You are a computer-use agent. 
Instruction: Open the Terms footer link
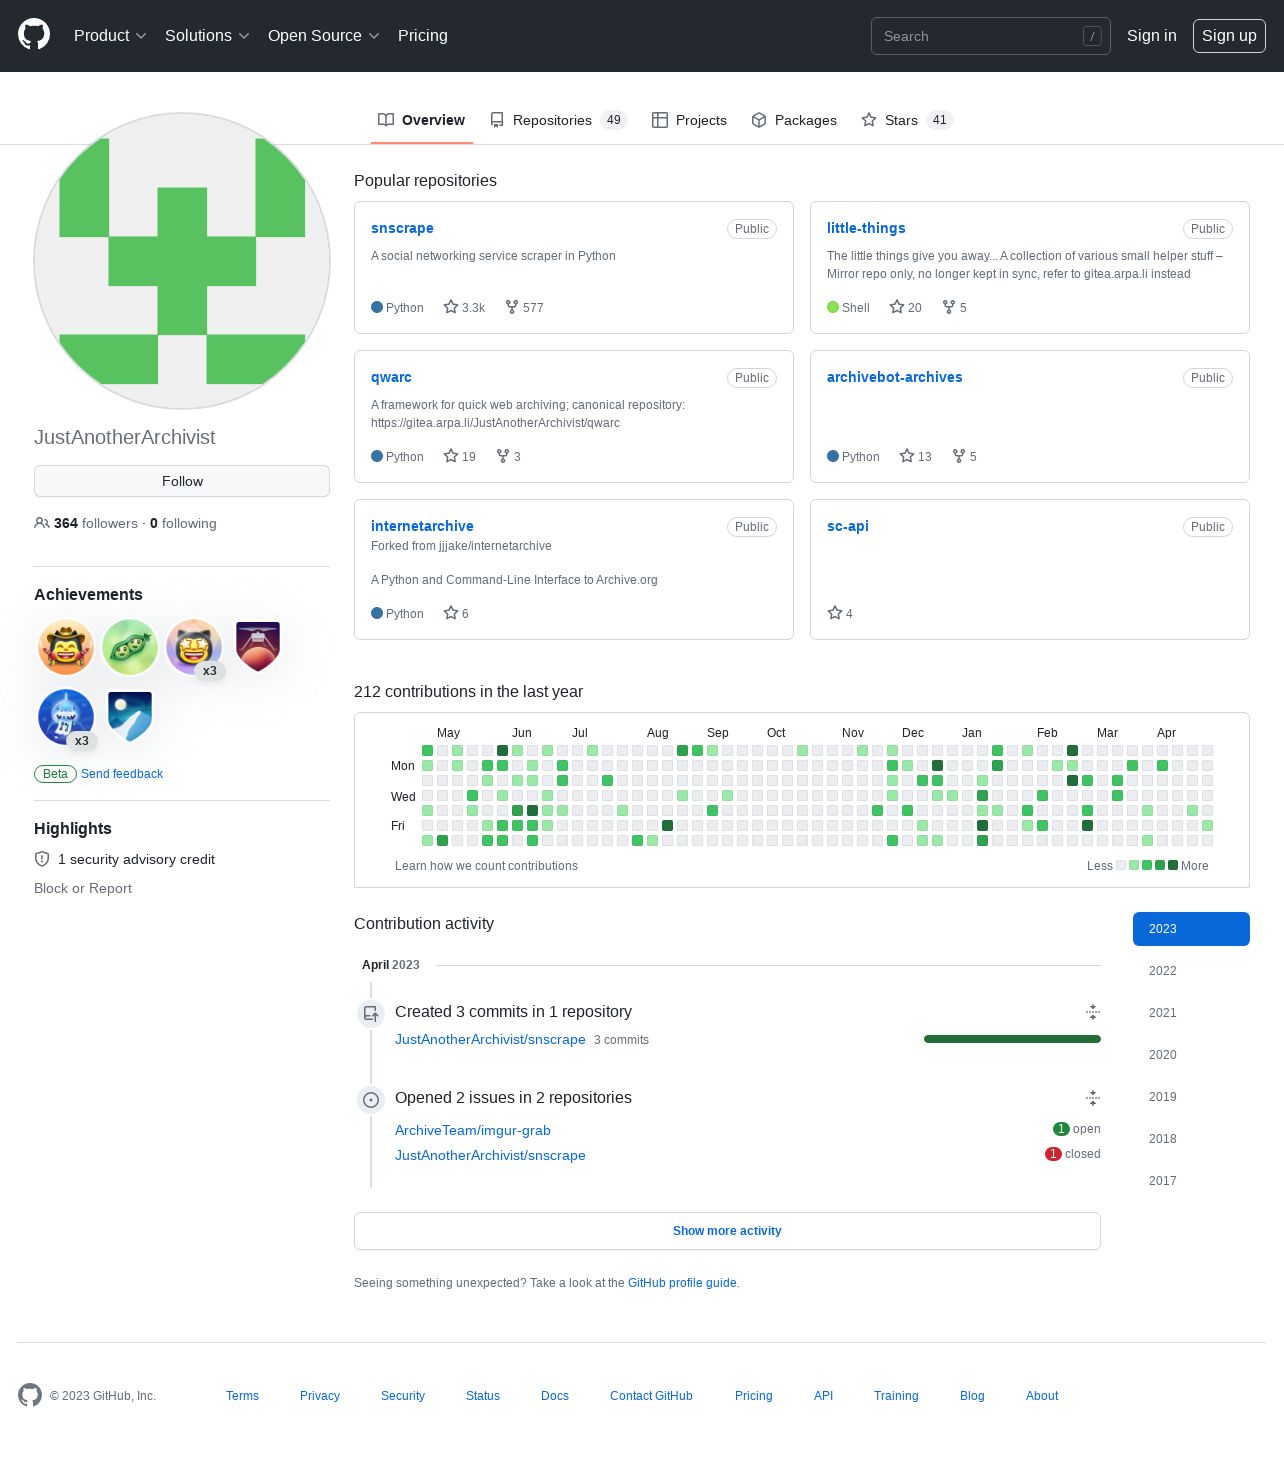pos(242,1396)
